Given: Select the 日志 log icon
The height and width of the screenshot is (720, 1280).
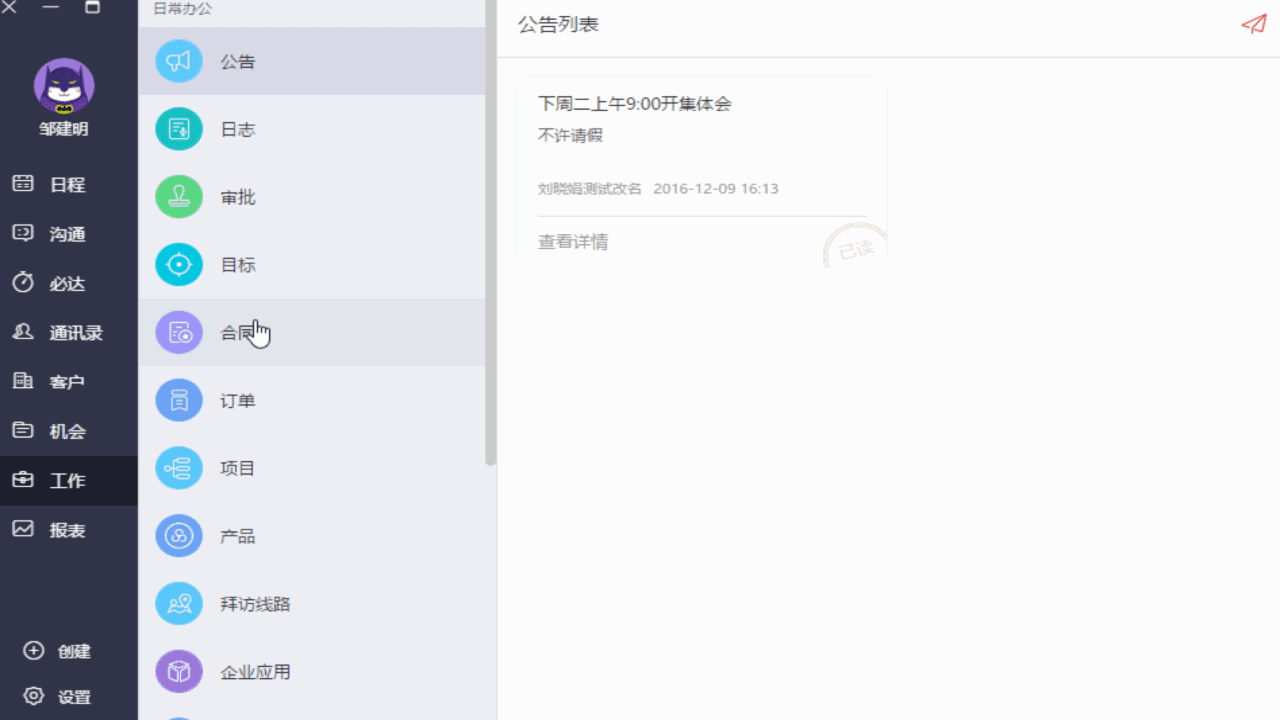Looking at the screenshot, I should 179,129.
